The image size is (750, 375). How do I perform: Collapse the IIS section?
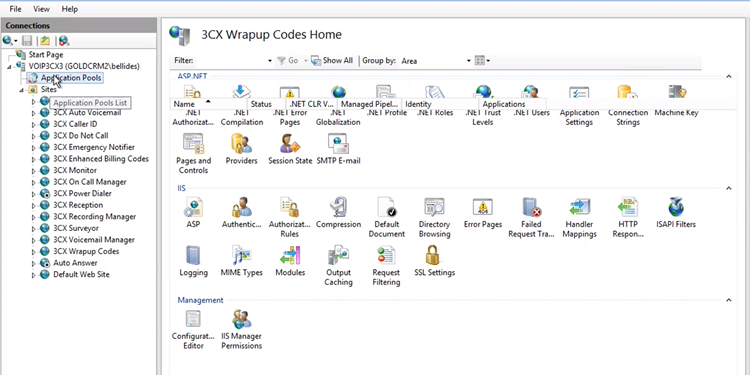[728, 188]
